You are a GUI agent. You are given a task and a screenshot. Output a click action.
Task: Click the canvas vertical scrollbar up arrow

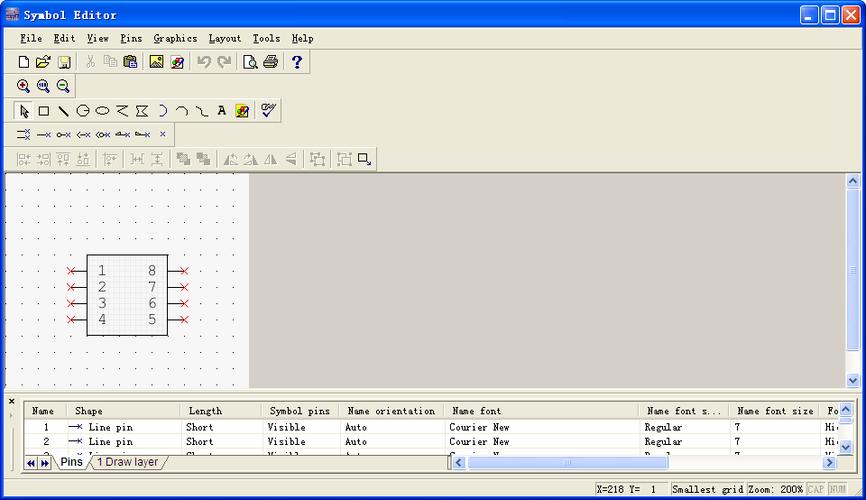point(853,181)
